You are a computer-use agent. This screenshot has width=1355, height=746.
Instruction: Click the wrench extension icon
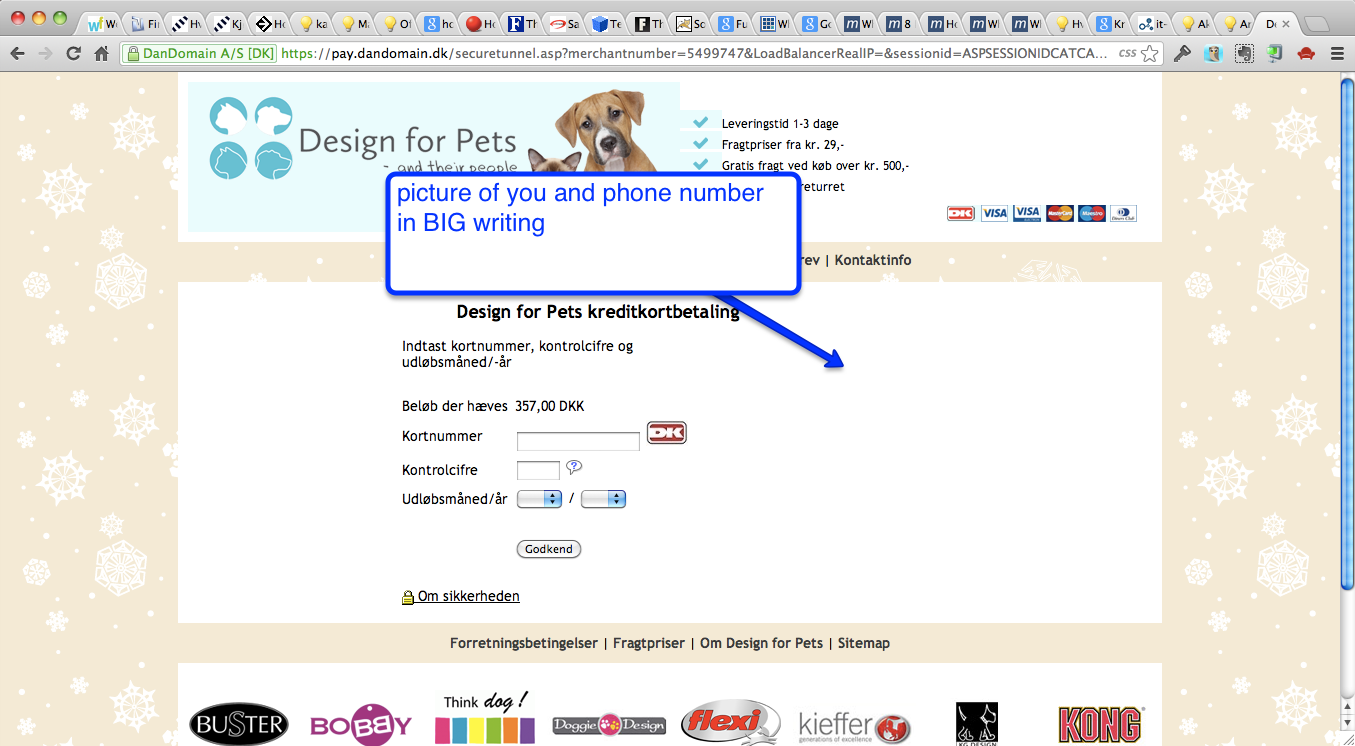click(1182, 54)
